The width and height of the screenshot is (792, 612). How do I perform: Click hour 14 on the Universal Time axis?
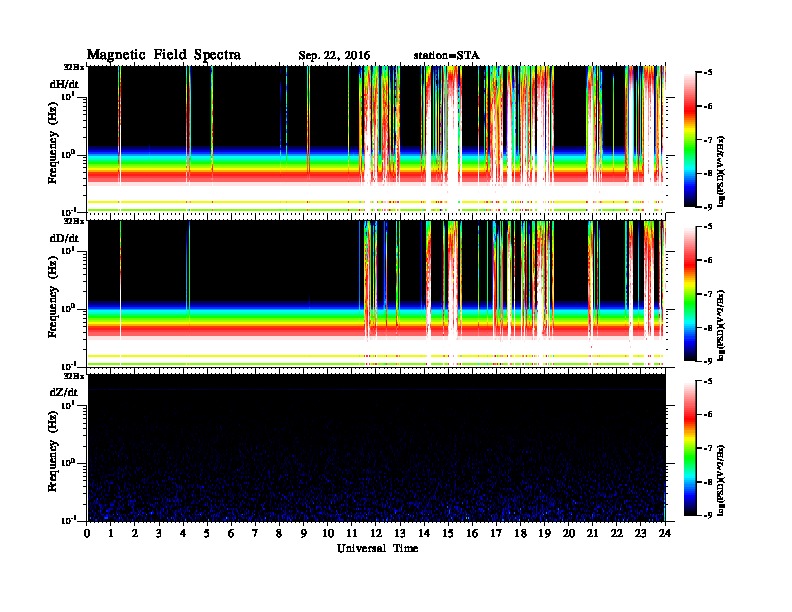[x=424, y=534]
